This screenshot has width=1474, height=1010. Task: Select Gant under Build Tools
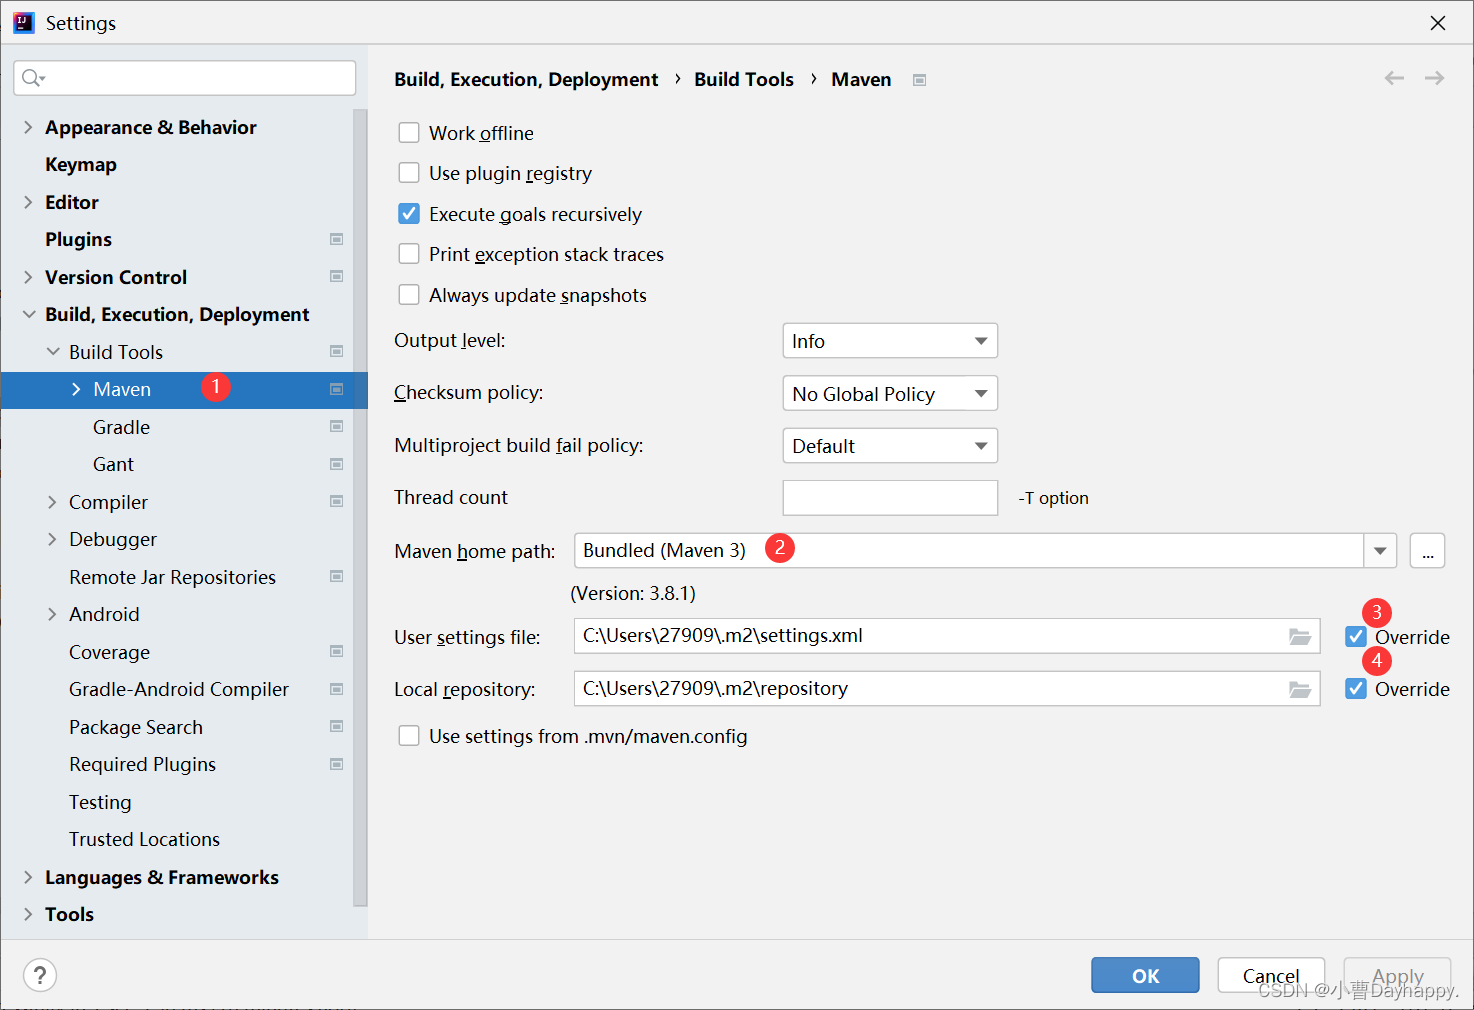[113, 464]
